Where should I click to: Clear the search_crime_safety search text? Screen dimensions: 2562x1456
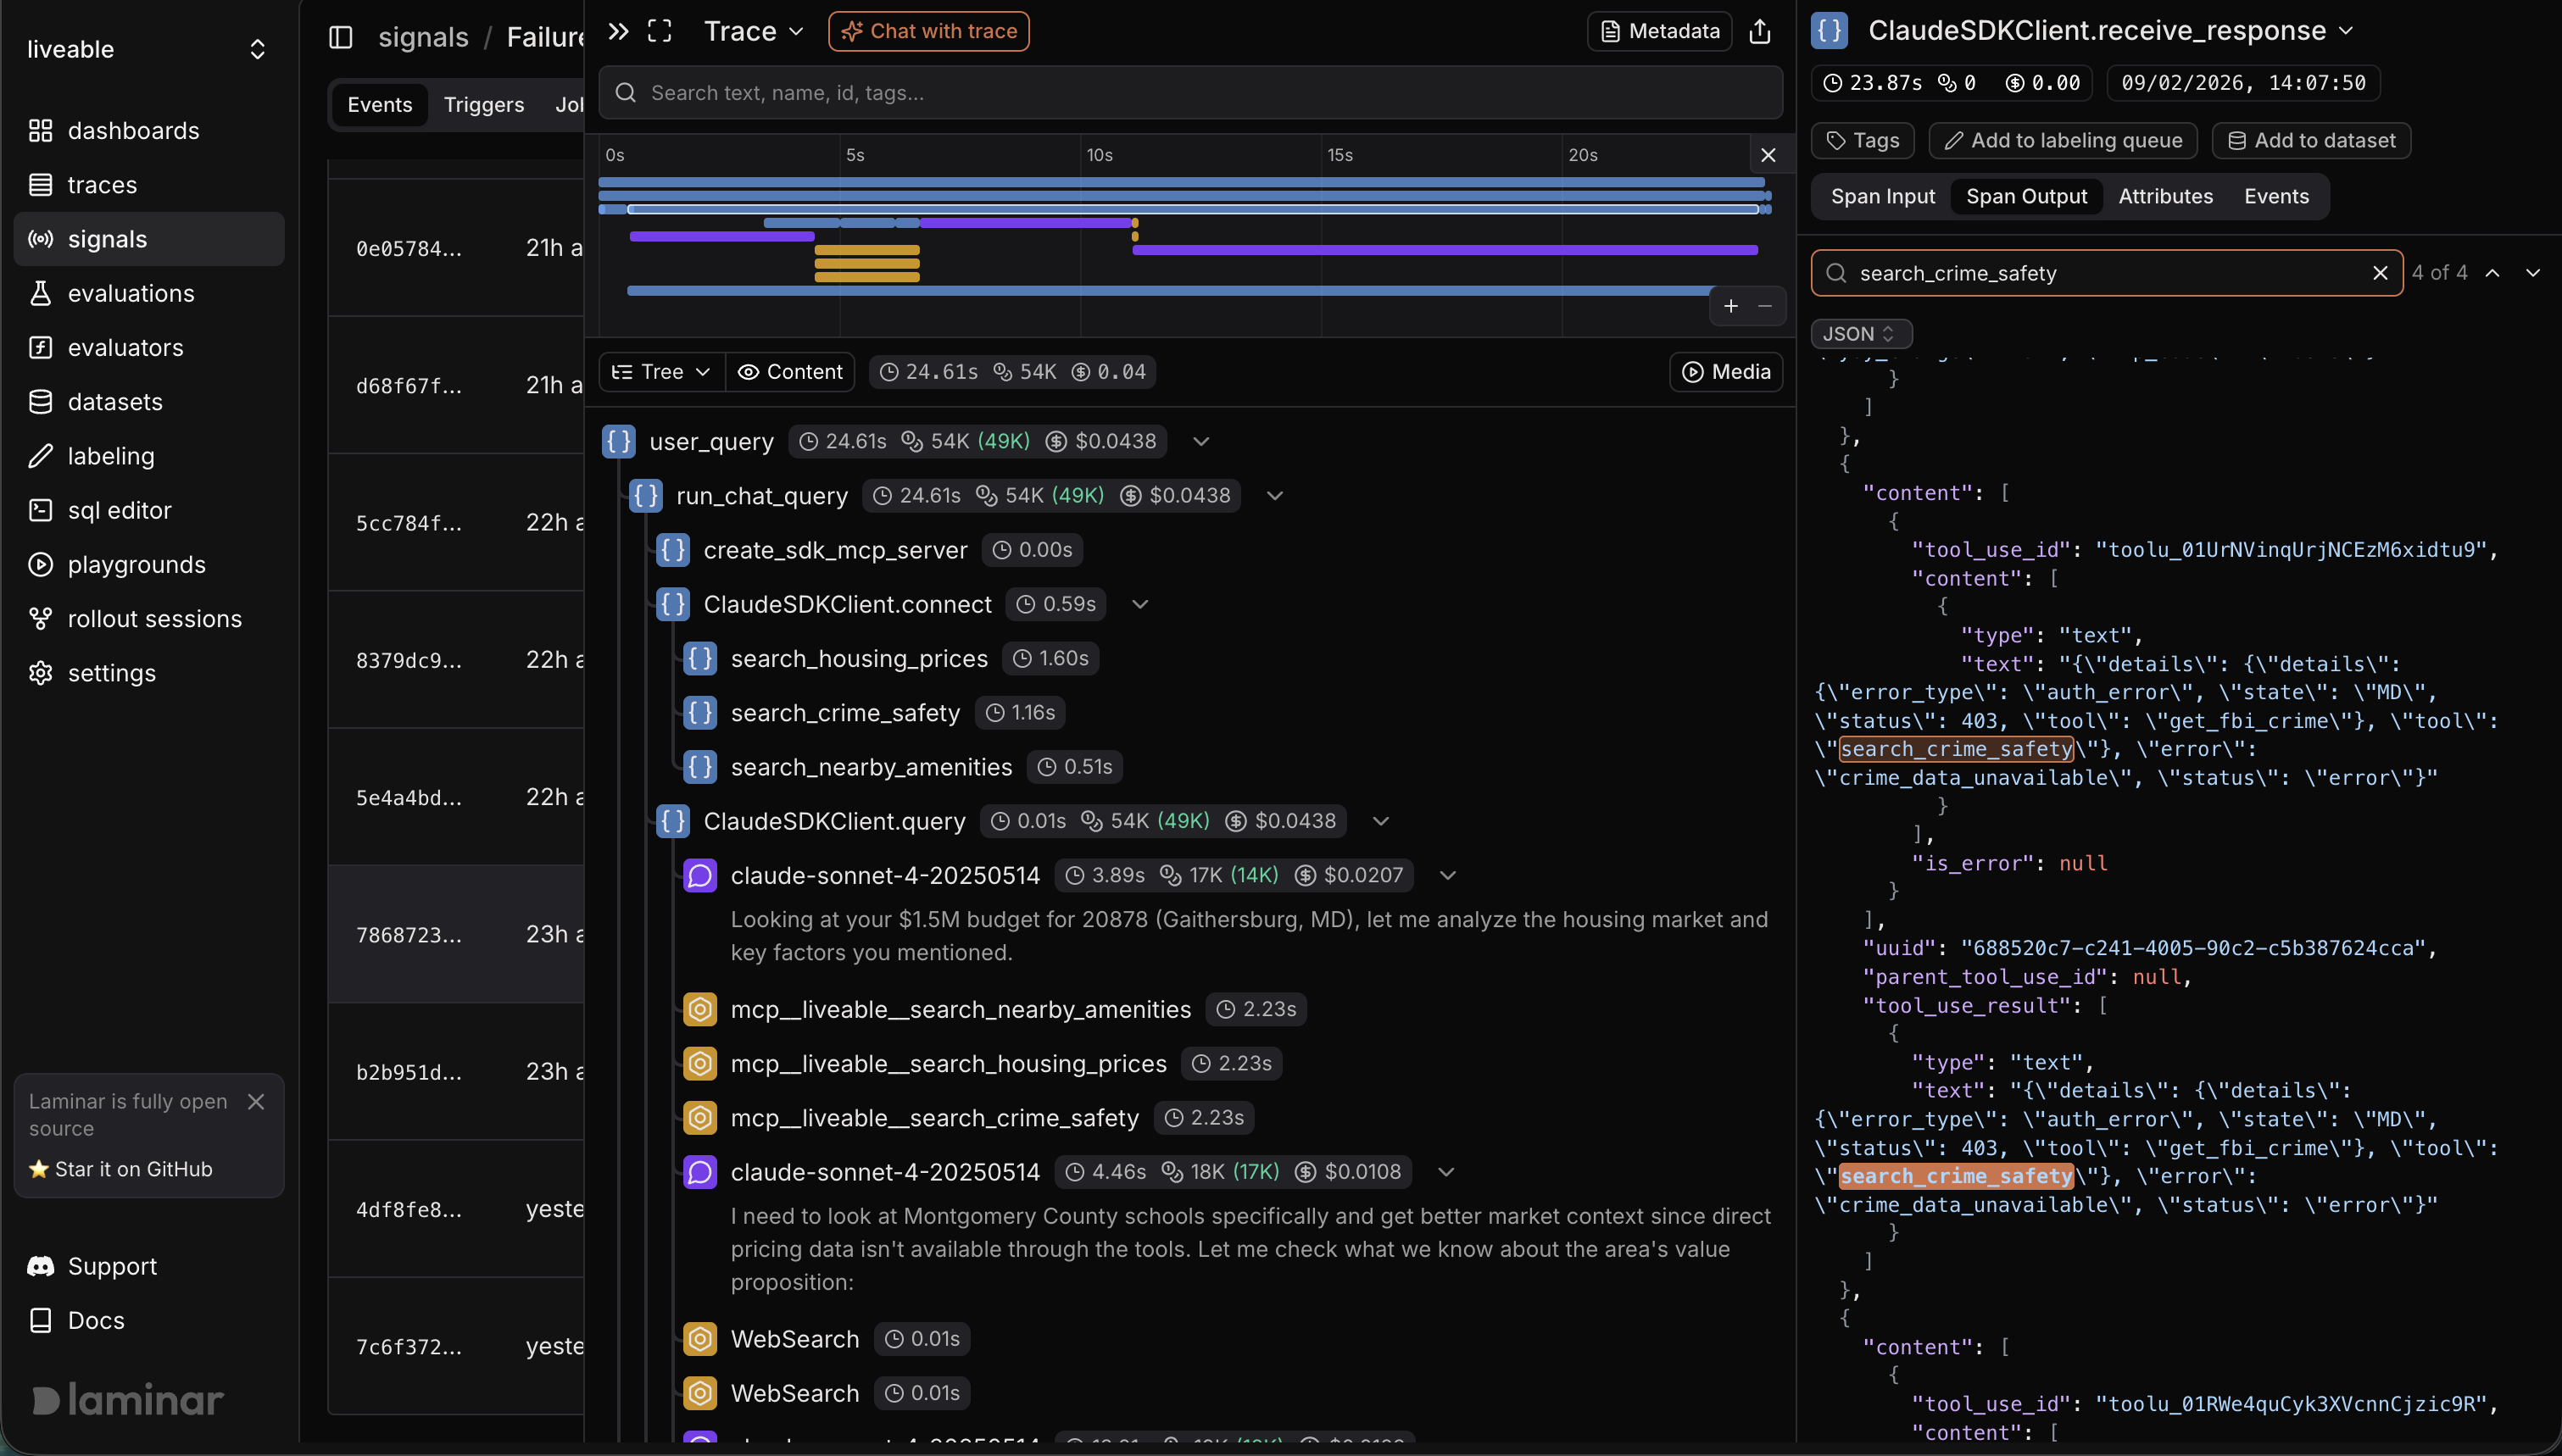coord(2380,273)
